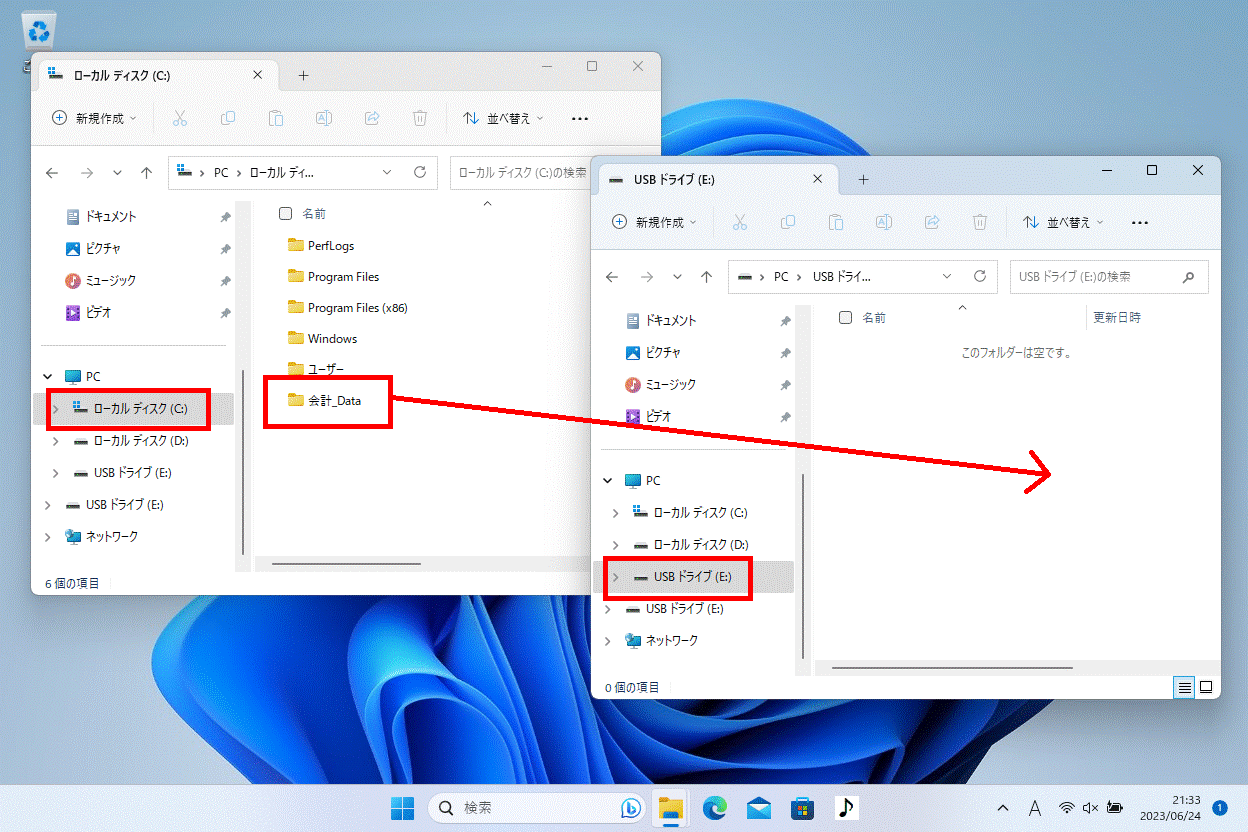Open more options (…) in USB drive window

point(1139,222)
